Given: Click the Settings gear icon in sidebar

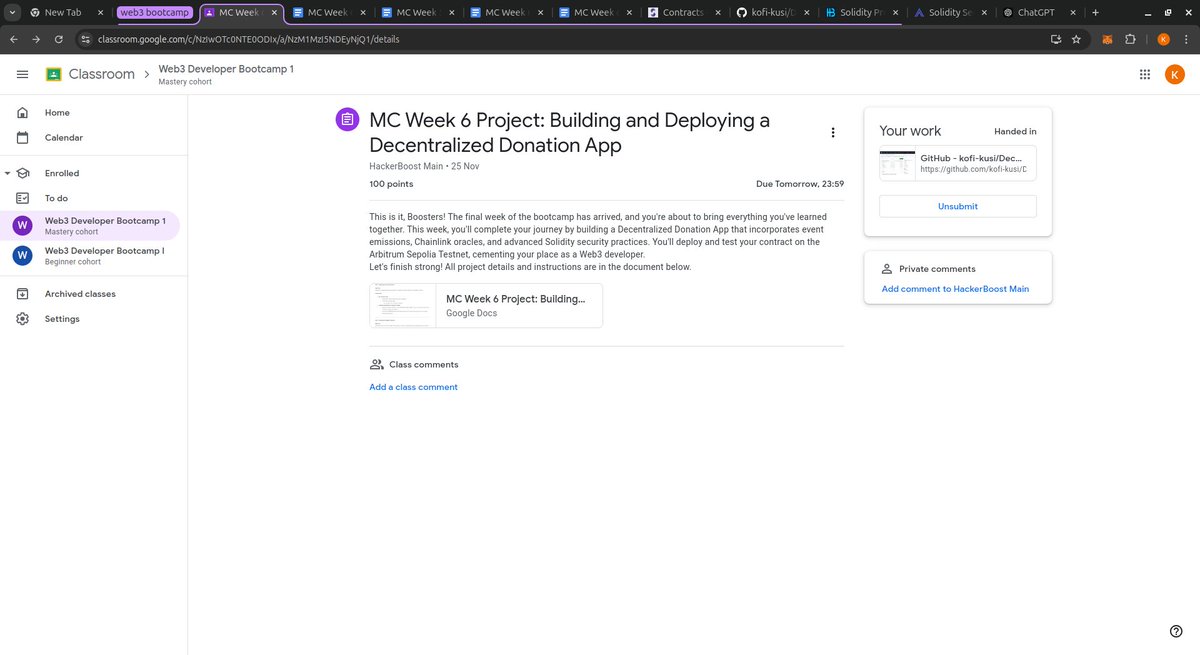Looking at the screenshot, I should [x=23, y=319].
